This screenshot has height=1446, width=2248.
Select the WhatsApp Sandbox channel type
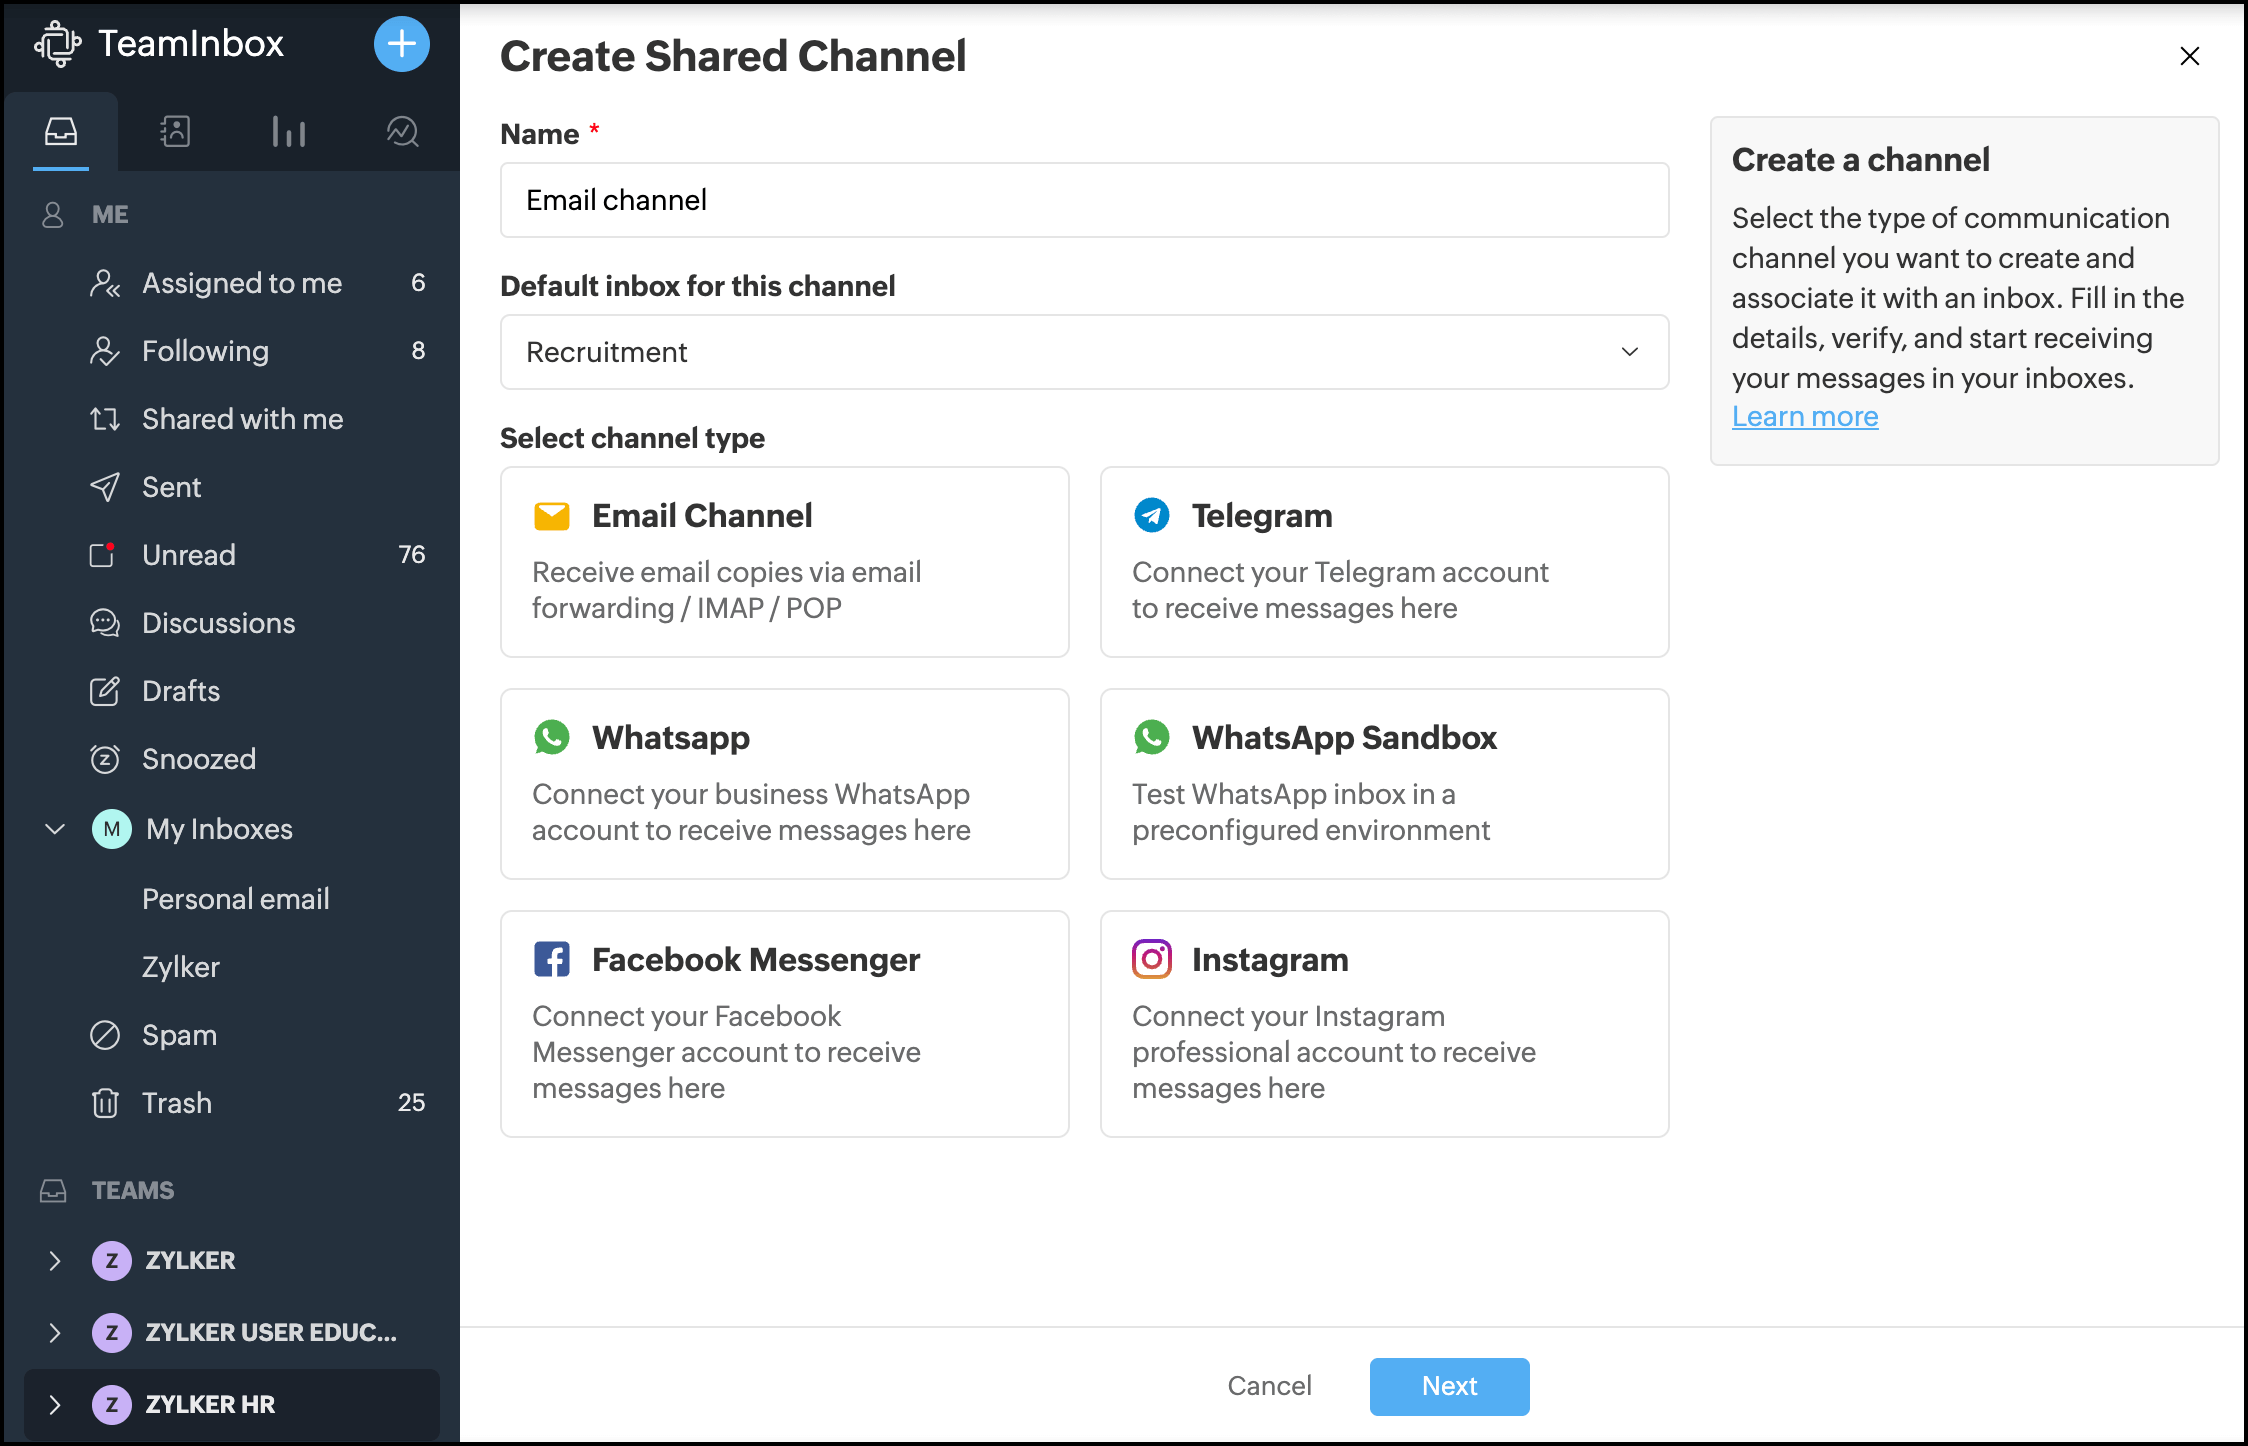[1384, 784]
